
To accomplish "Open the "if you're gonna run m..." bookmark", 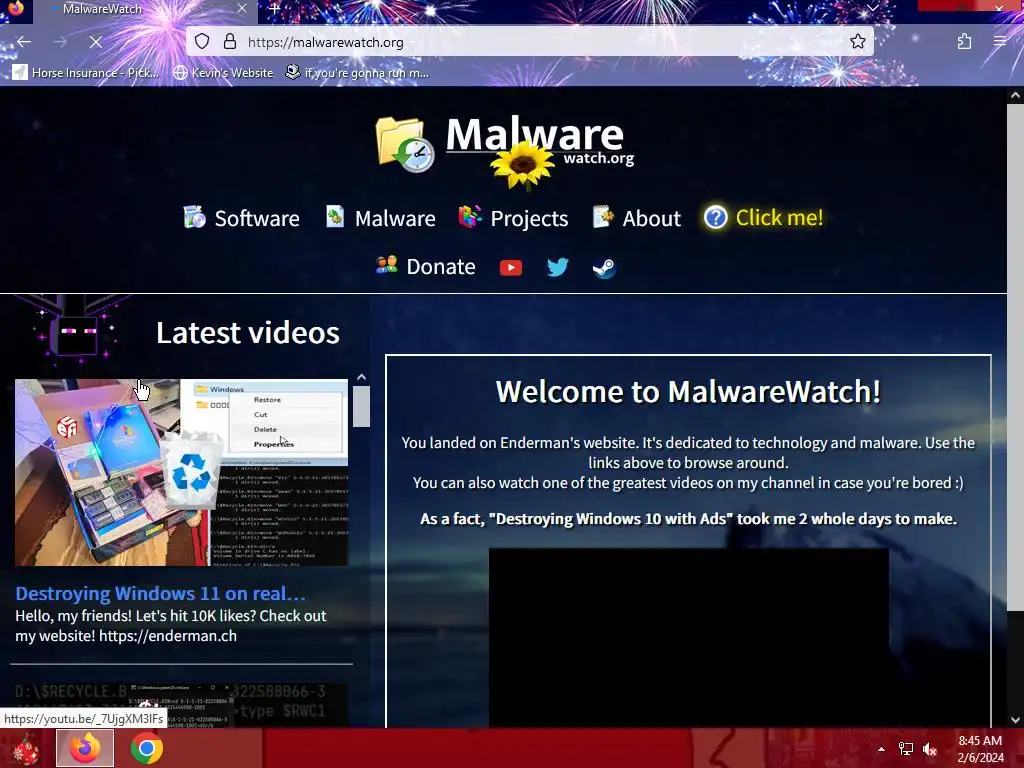I will (357, 72).
